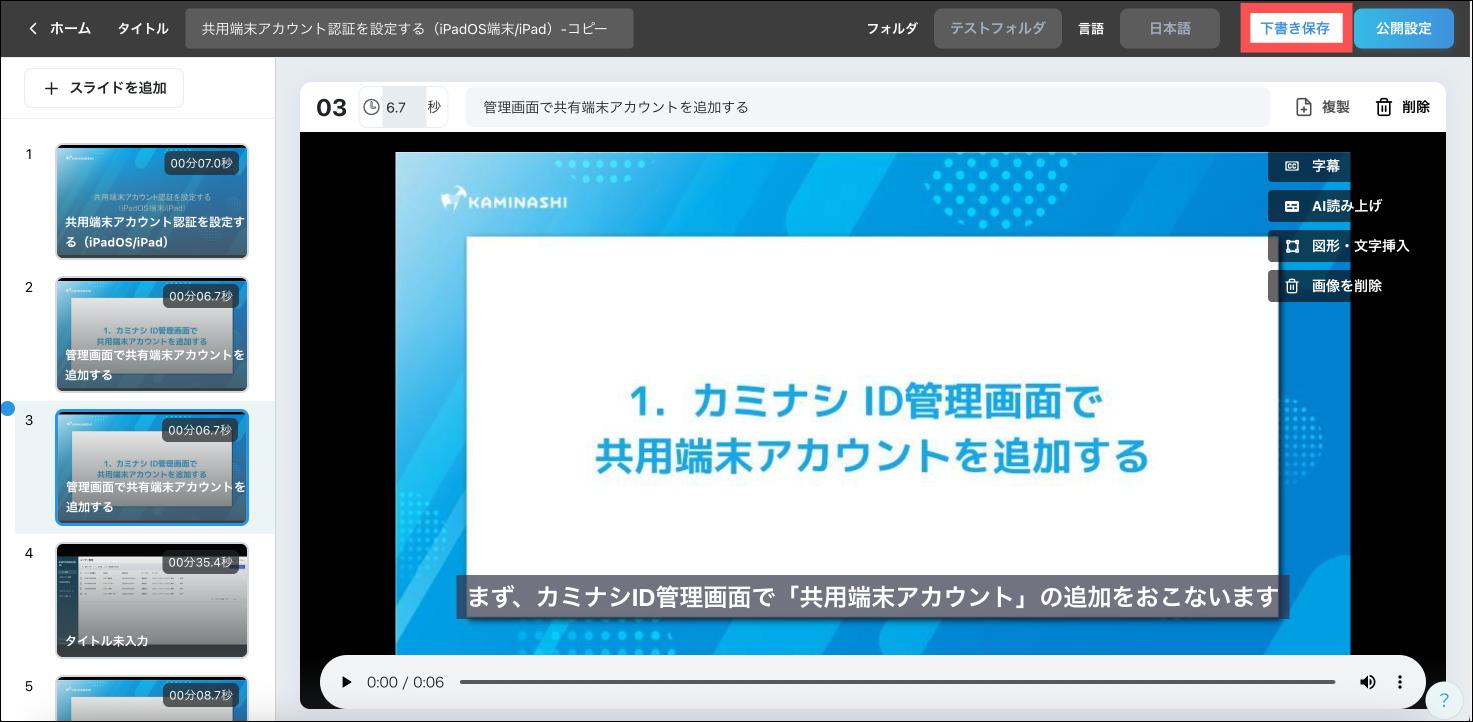Click the タイトル label in header
The height and width of the screenshot is (722, 1473).
[x=143, y=29]
